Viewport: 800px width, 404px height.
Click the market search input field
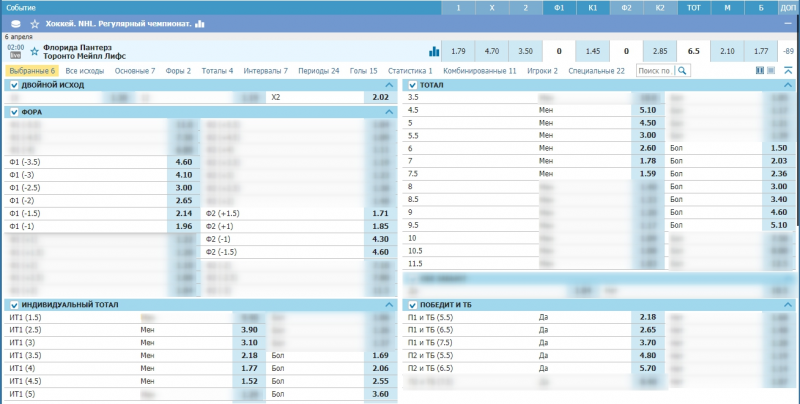click(655, 71)
